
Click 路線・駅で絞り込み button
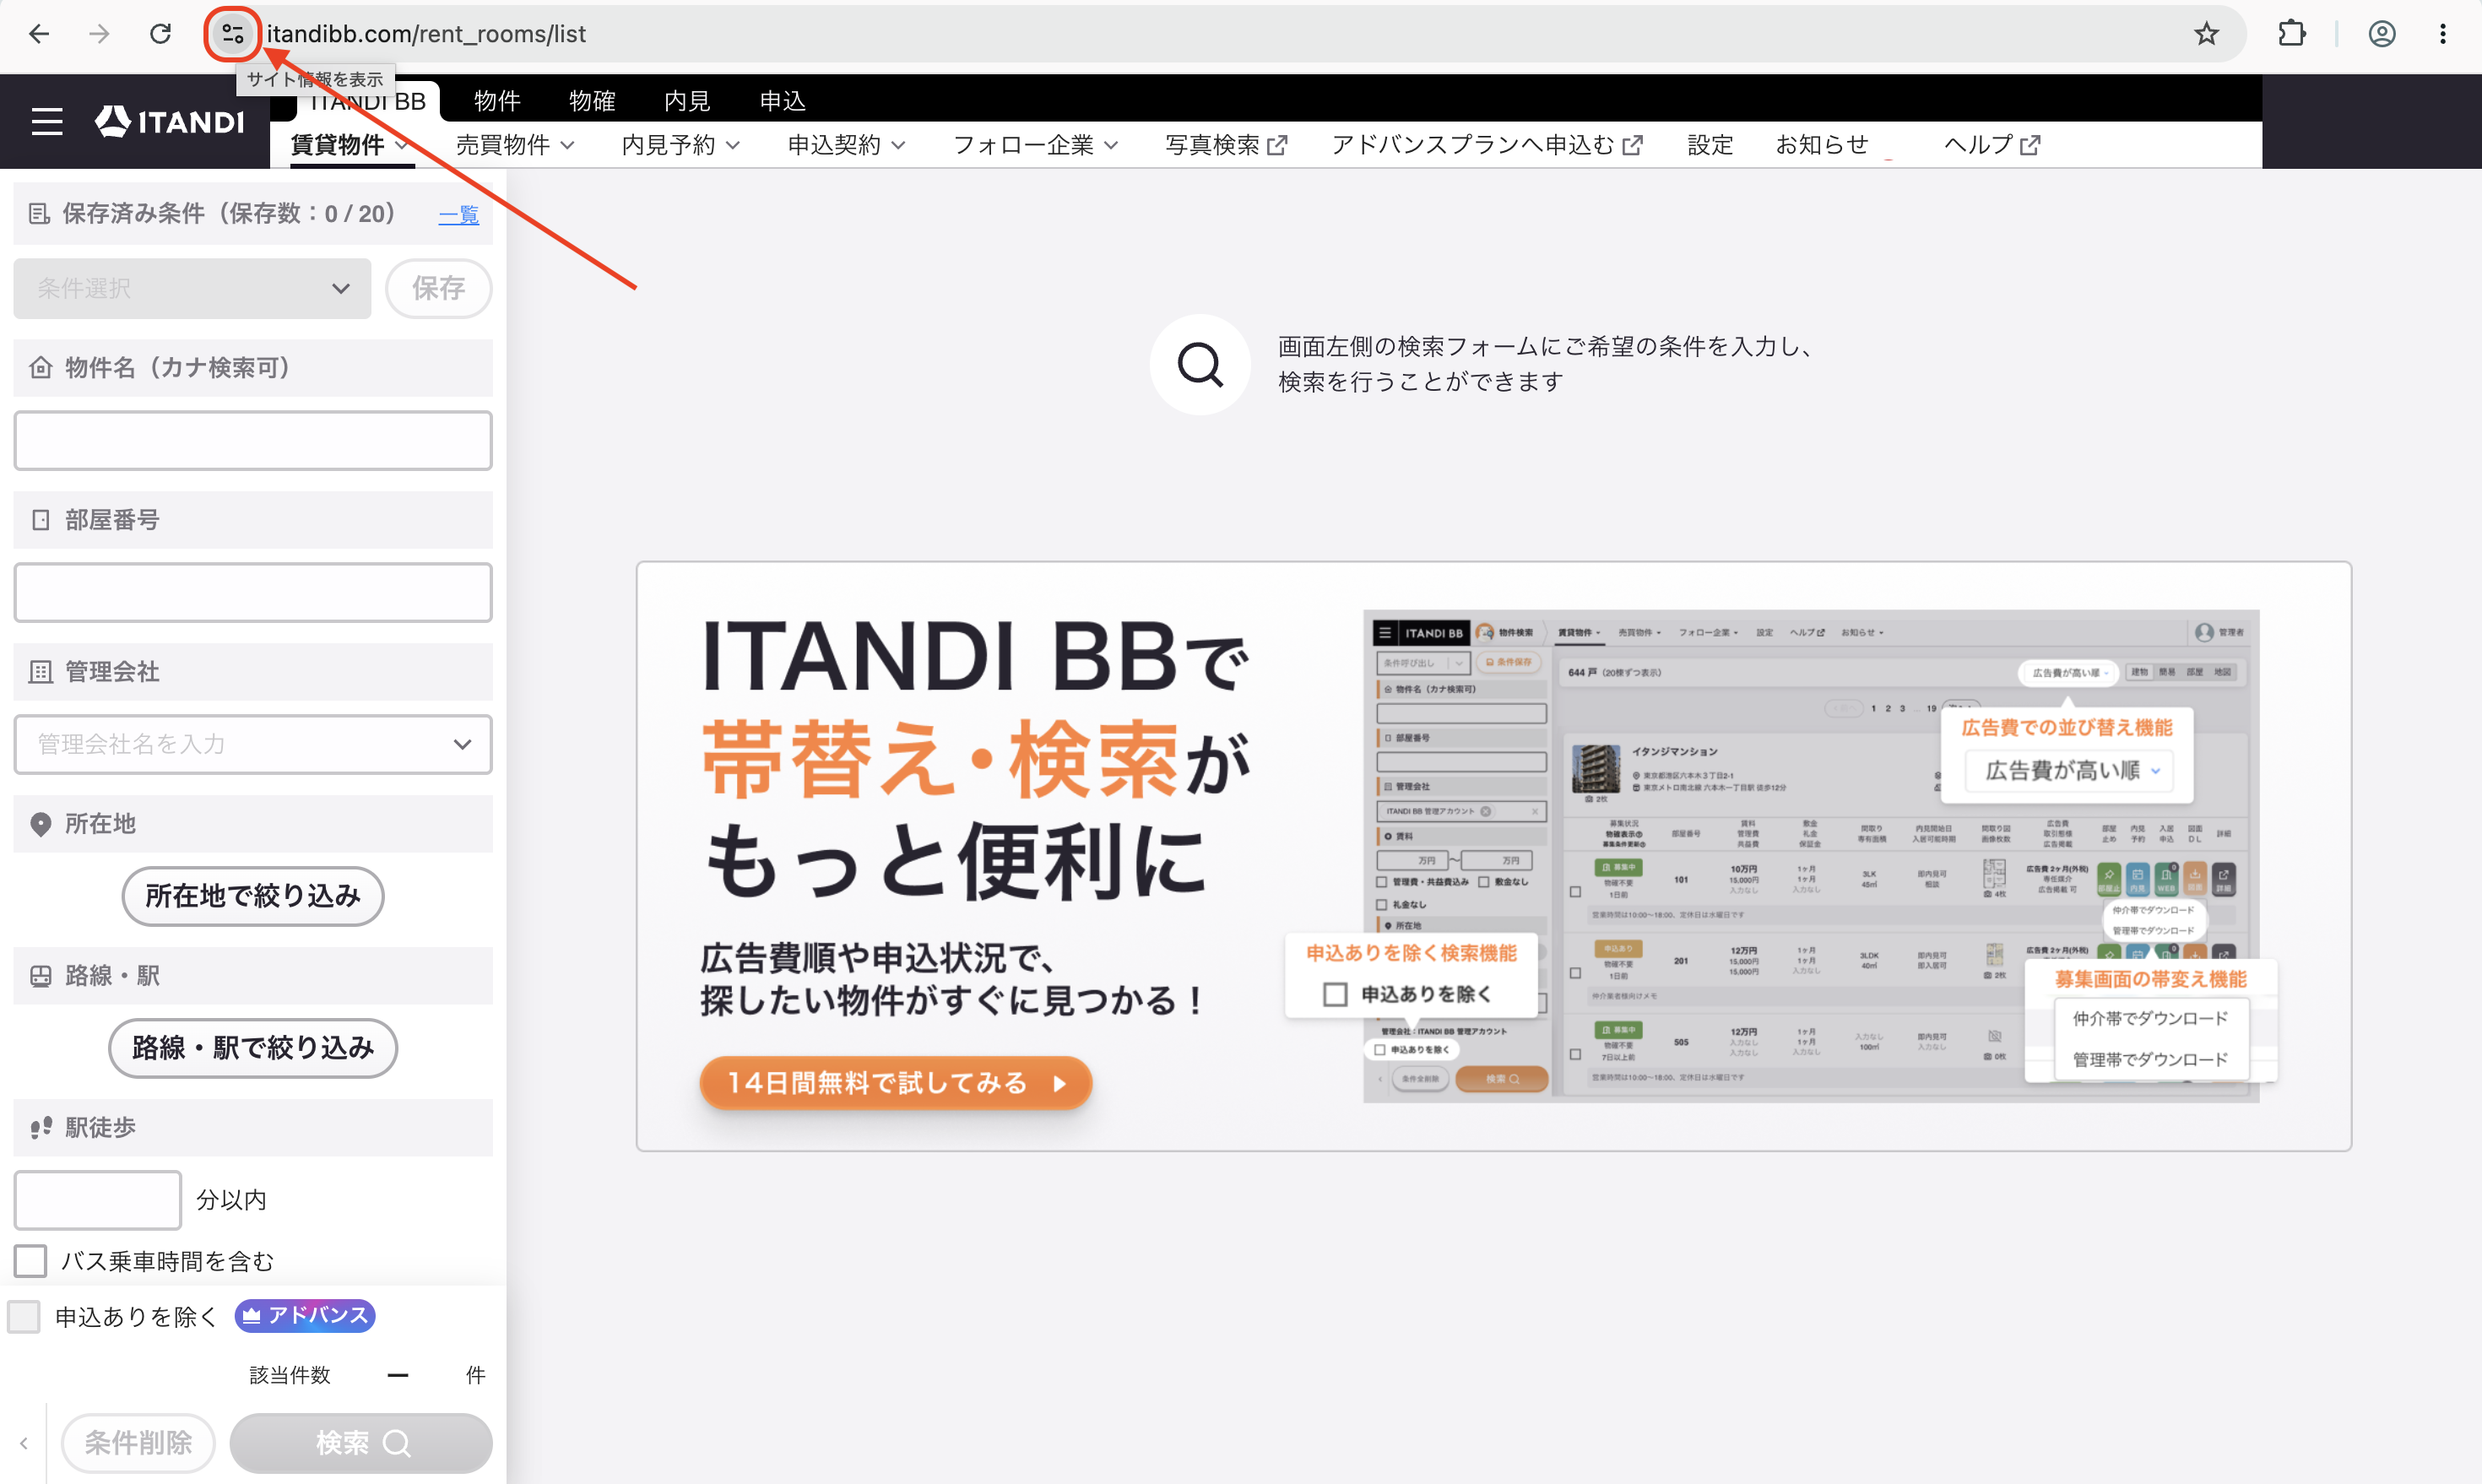point(253,1048)
